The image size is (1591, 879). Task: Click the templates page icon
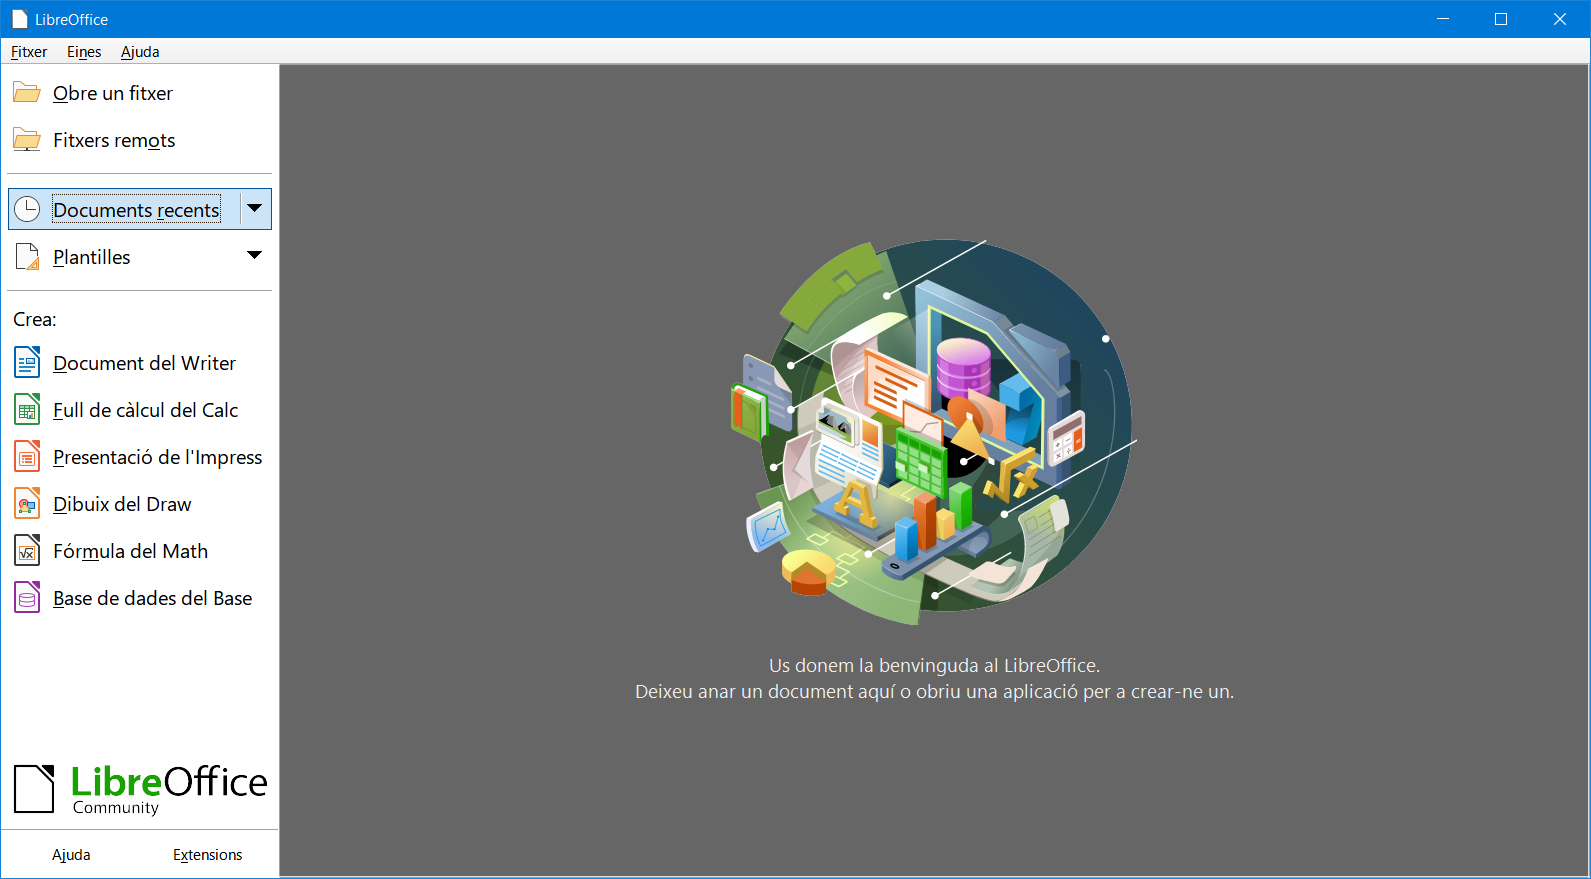(27, 257)
